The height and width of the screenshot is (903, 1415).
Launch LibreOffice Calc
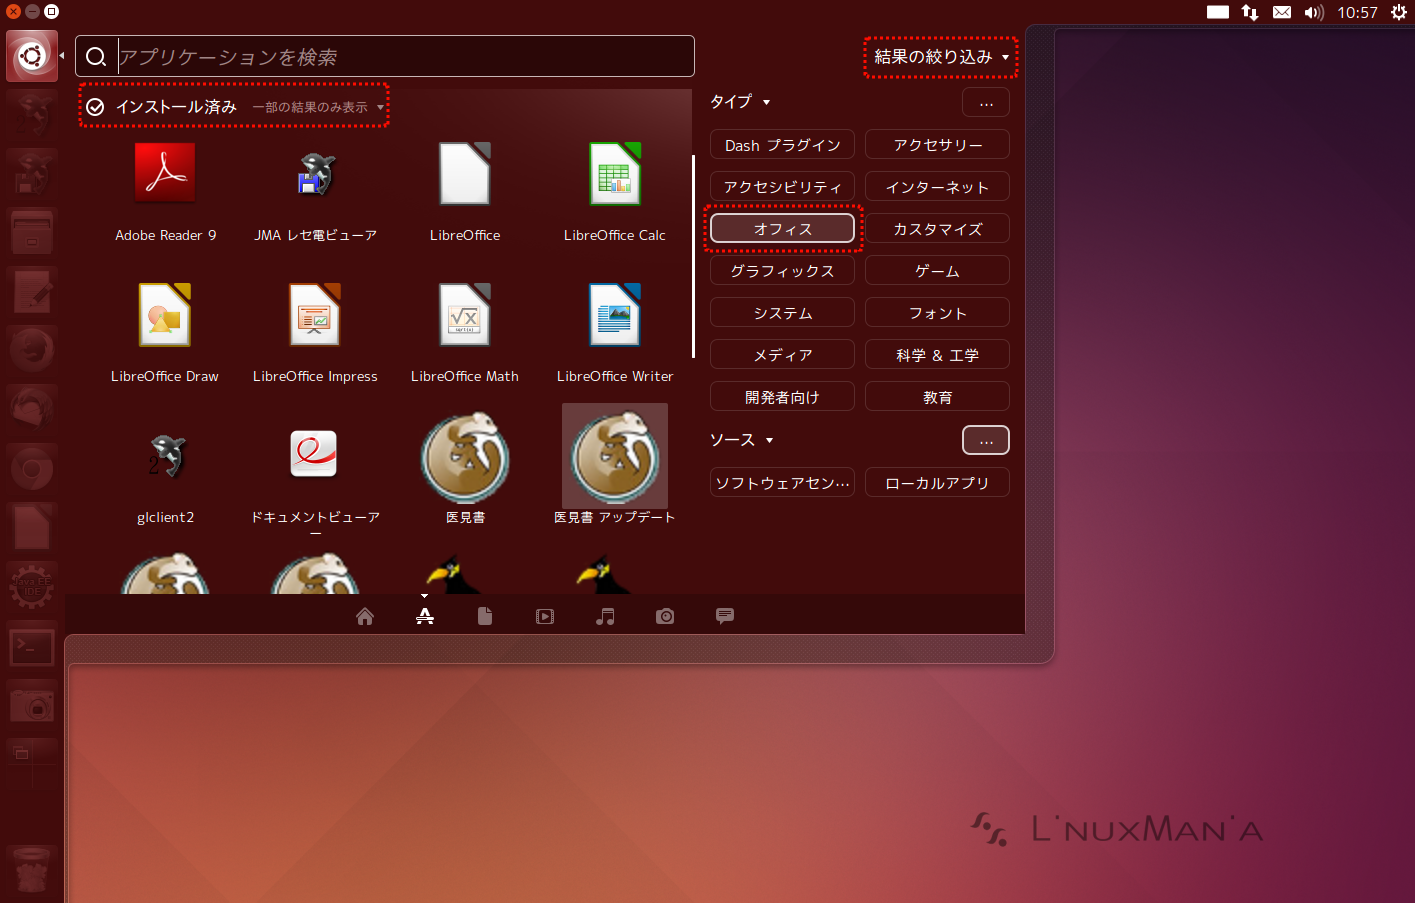[615, 174]
